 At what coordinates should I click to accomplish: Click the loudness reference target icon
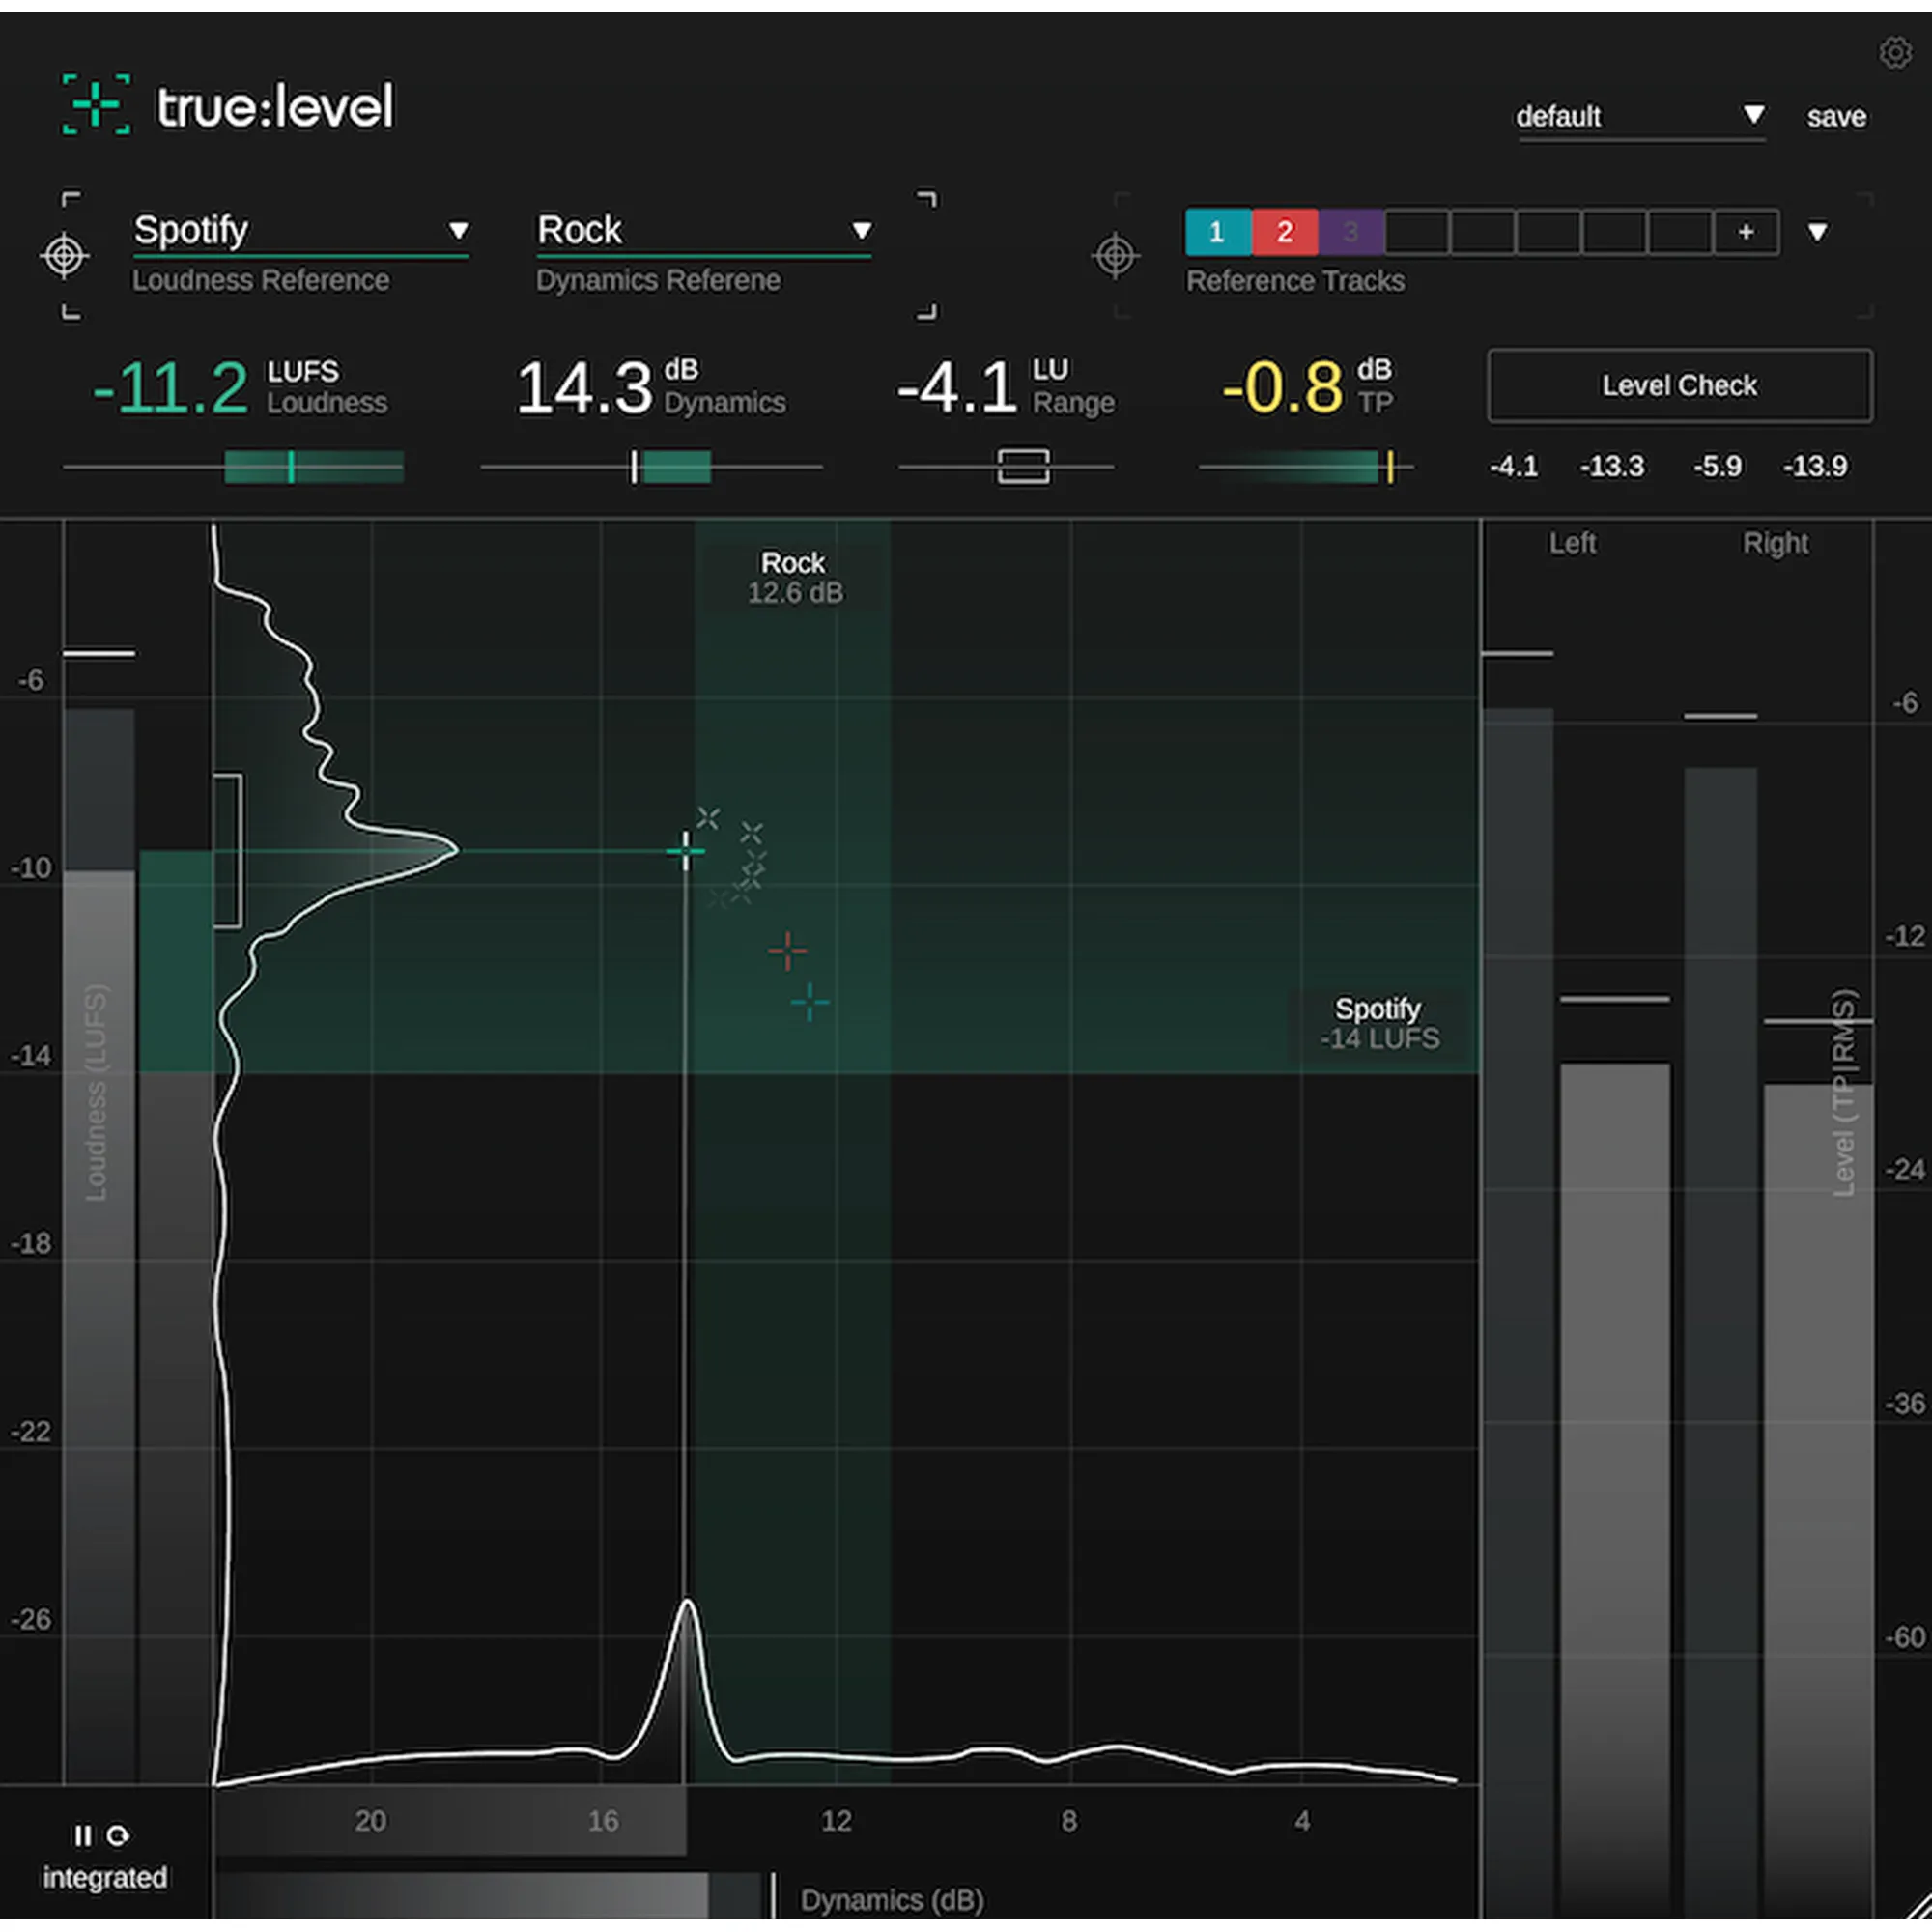pos(64,256)
